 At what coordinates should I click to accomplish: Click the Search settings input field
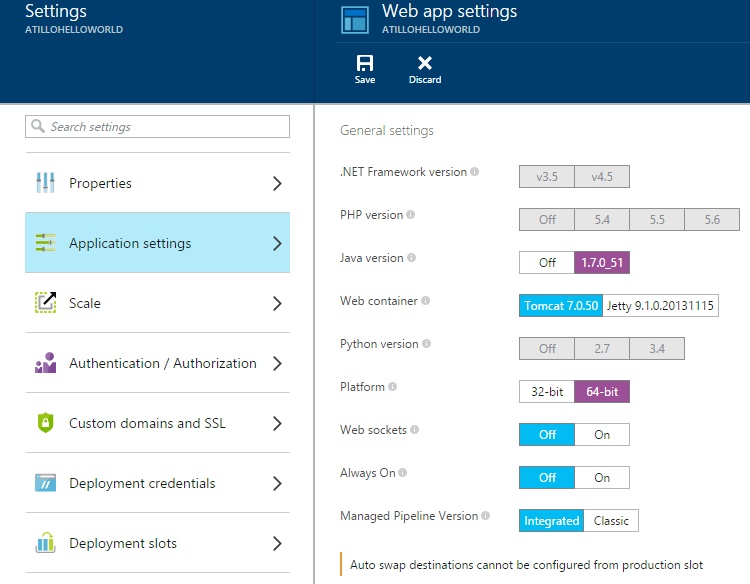157,126
